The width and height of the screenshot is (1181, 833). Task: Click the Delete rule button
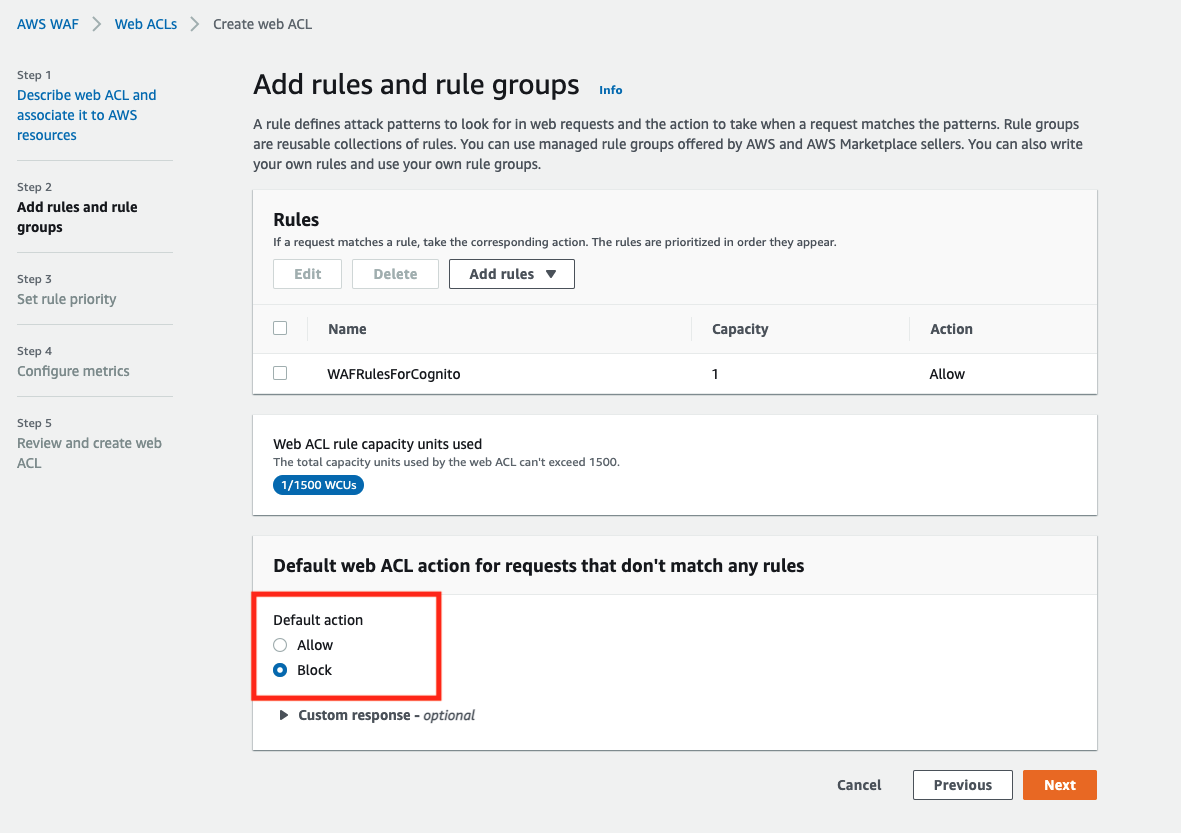[x=395, y=274]
